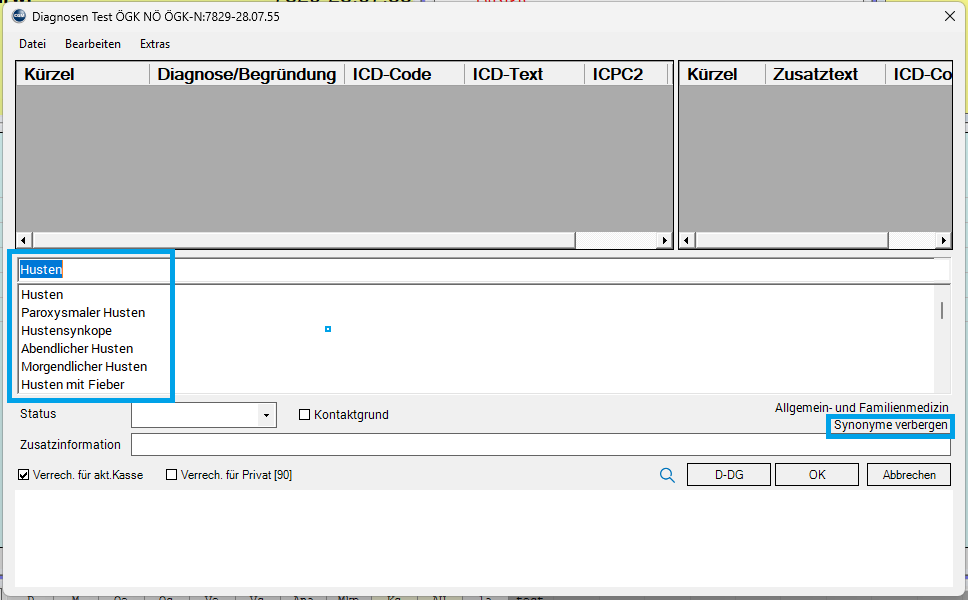
Task: Select 'Paroxysmaler Husten' from suggestion list
Action: click(x=83, y=313)
